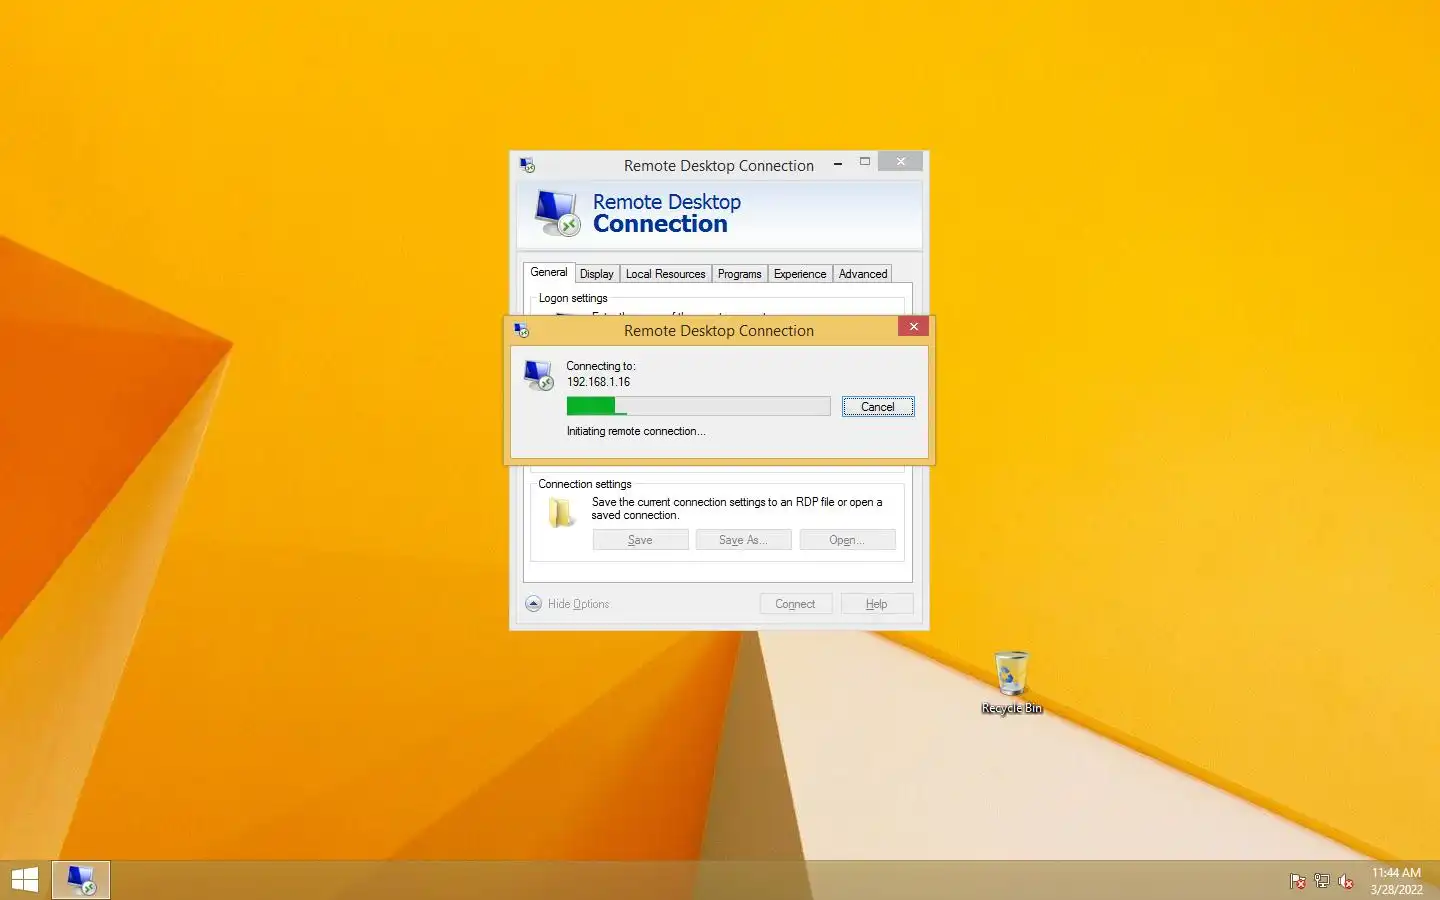1440x900 pixels.
Task: Click the Connect button
Action: [x=795, y=604]
